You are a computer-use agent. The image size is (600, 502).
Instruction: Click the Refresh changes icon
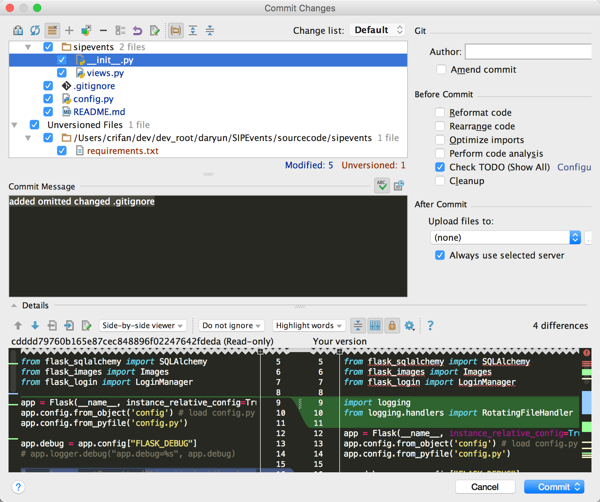35,31
